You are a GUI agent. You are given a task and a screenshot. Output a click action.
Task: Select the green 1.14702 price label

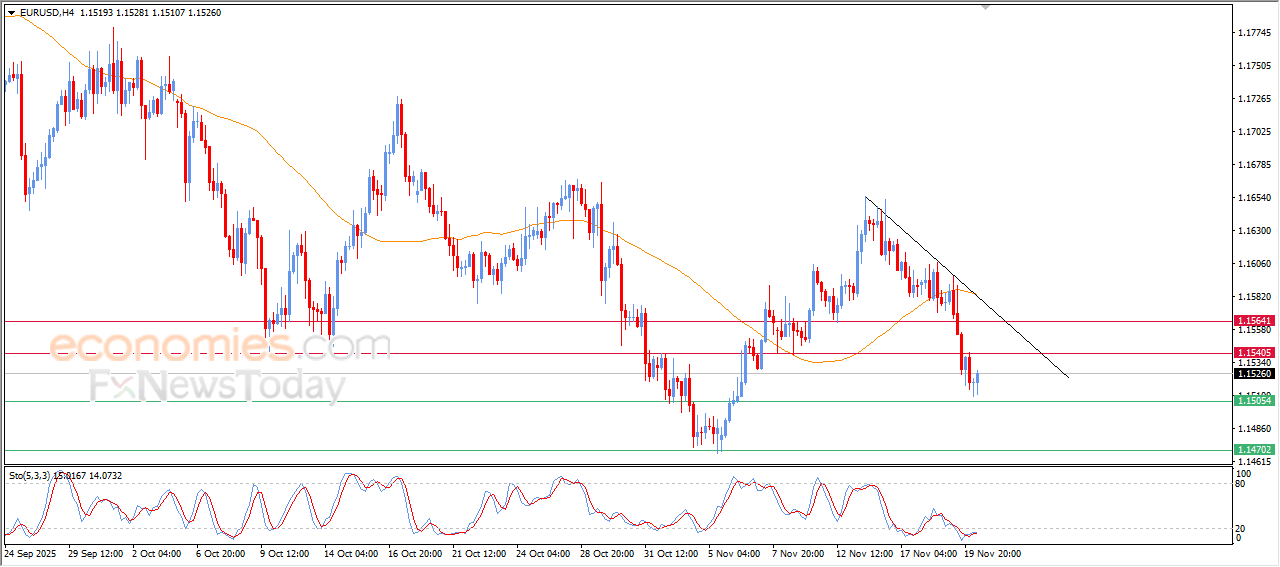[1253, 450]
